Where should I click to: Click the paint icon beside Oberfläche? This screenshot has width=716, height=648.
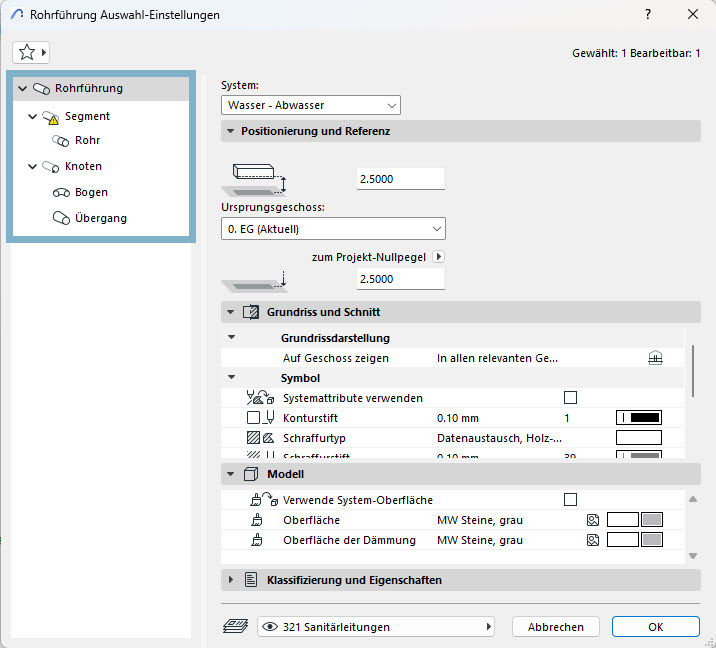tap(257, 520)
